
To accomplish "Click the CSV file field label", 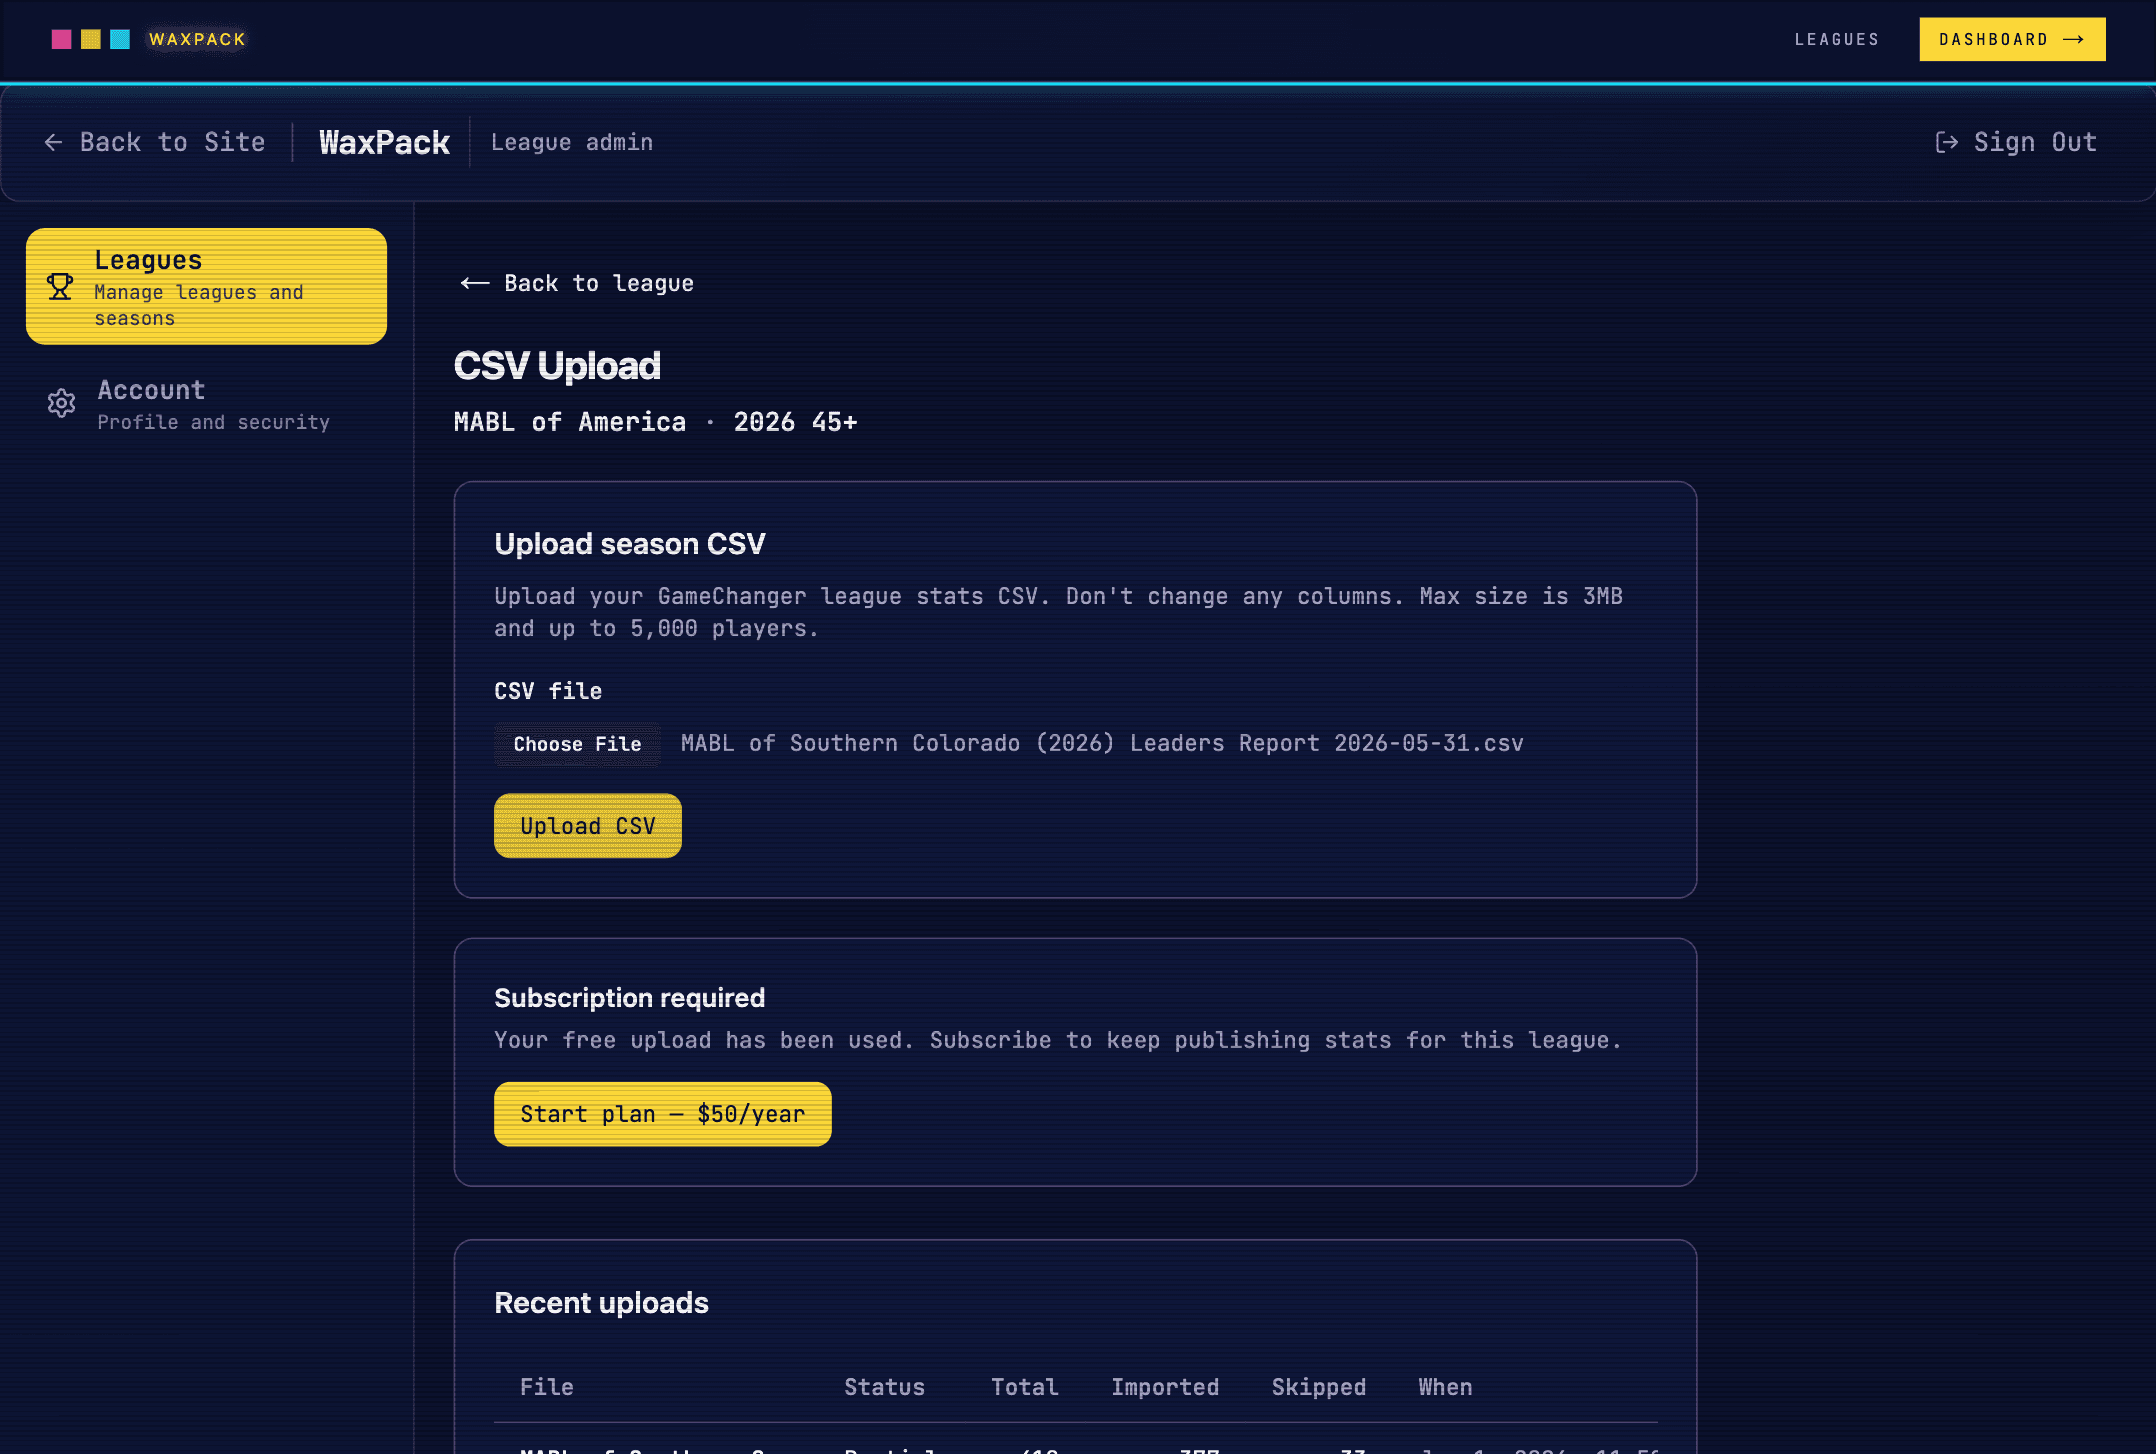I will pyautogui.click(x=548, y=691).
